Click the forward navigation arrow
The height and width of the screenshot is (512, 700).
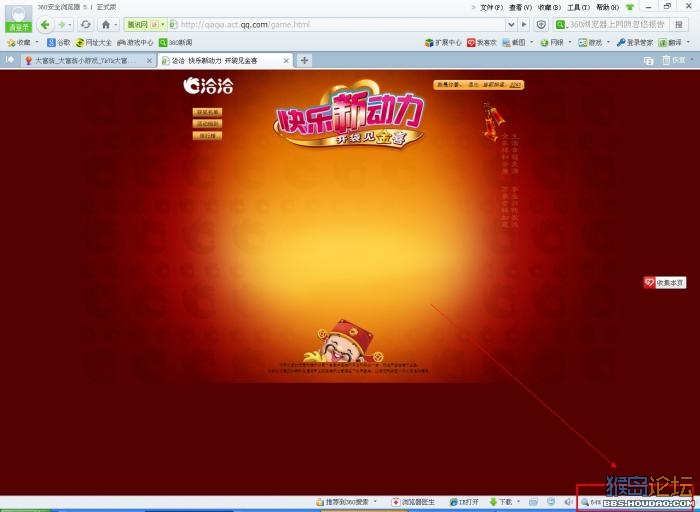click(62, 25)
